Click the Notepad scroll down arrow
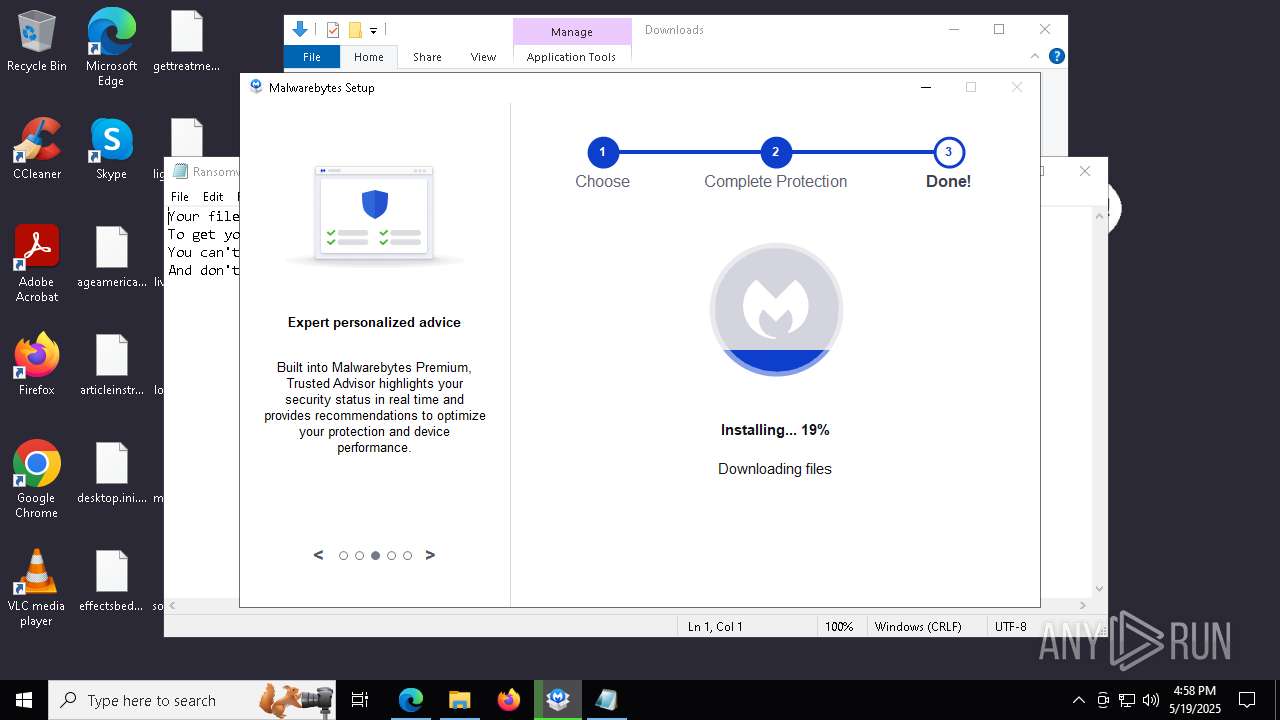Screen dimensions: 1280x720 pos(1100,589)
